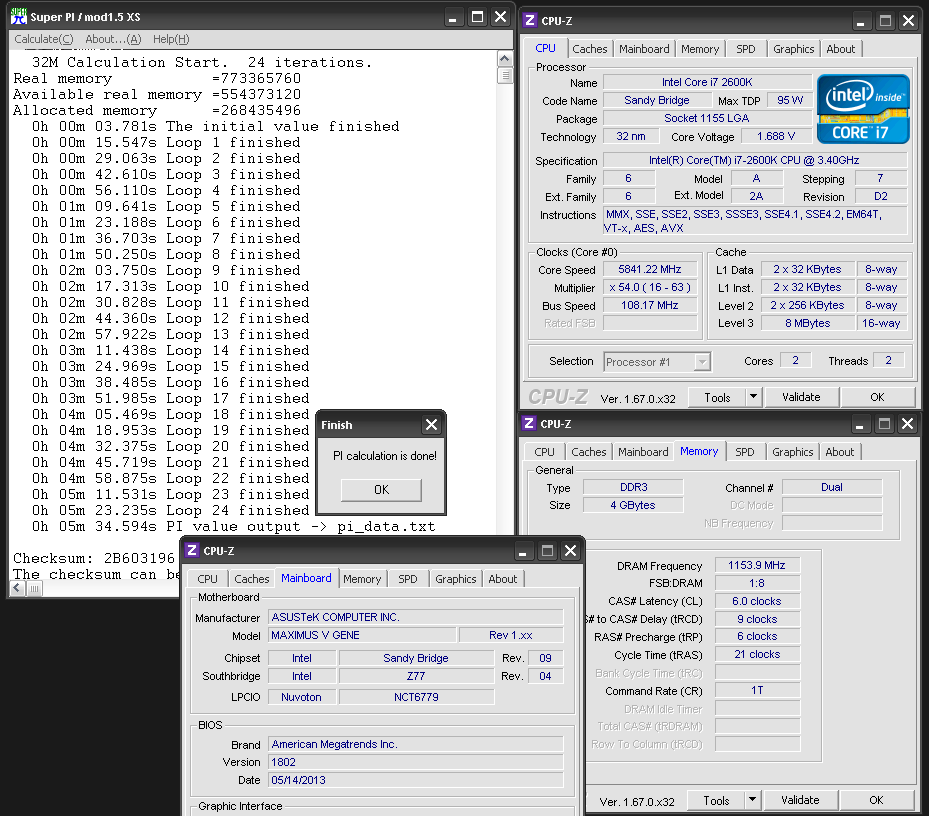The image size is (929, 816).
Task: Click the Intel Core i7 logo badge
Action: (863, 109)
